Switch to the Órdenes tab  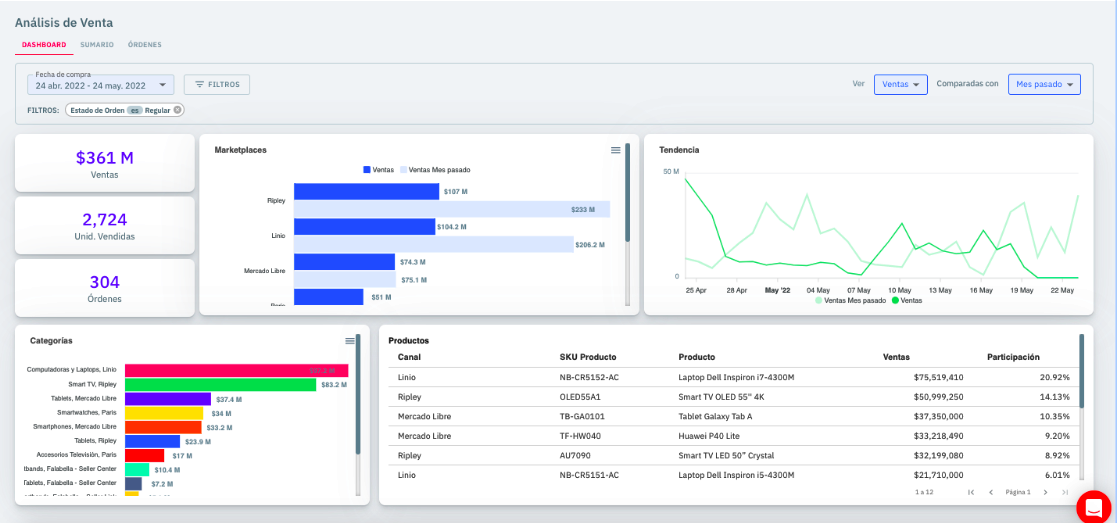pos(145,44)
